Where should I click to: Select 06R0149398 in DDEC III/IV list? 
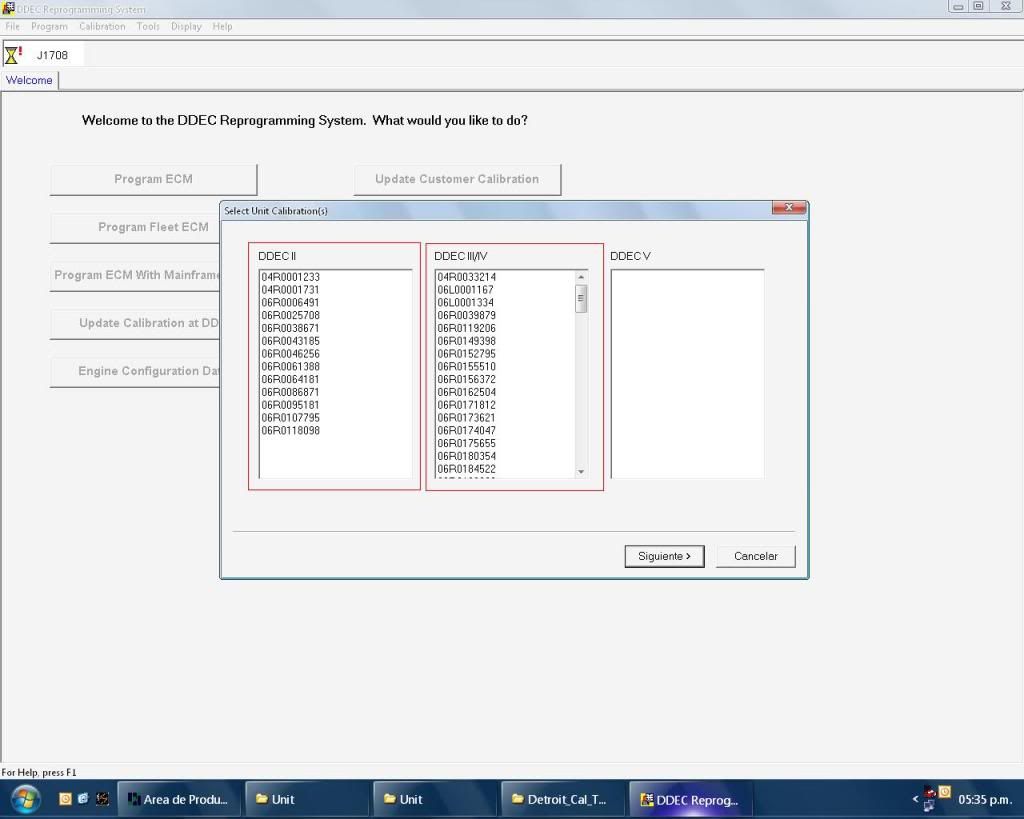tap(466, 341)
